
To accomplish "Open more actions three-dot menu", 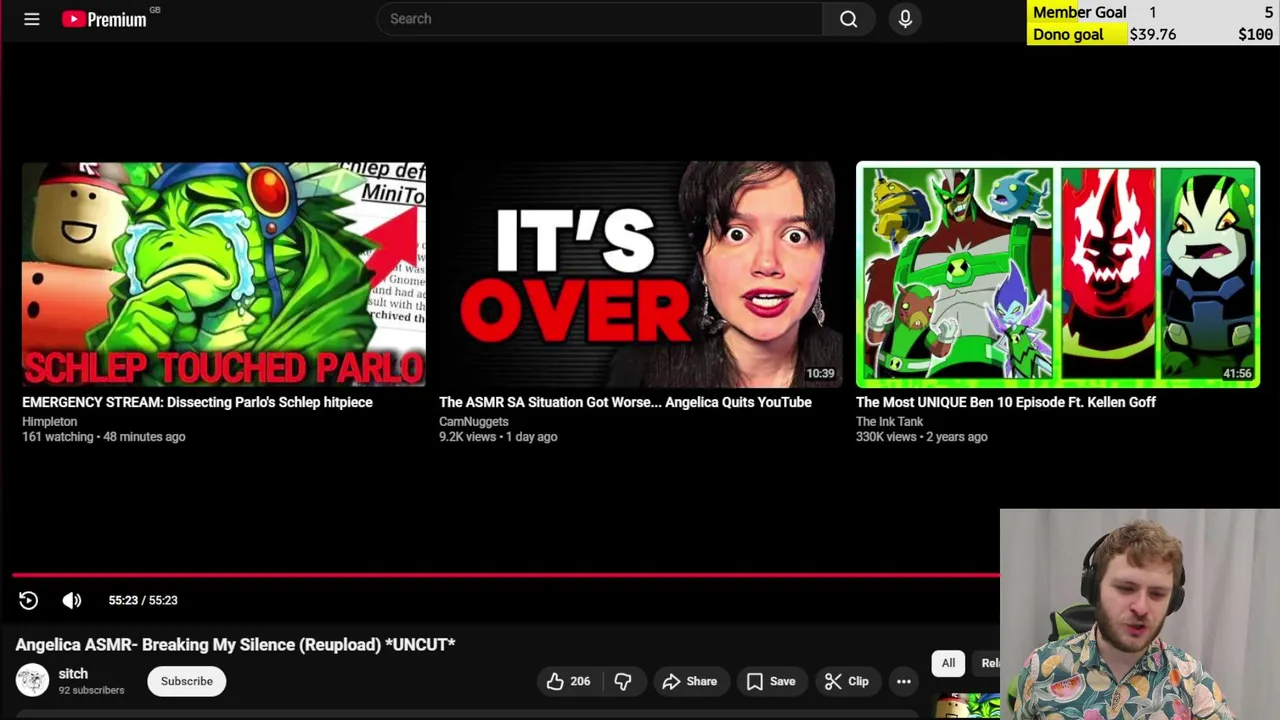I will click(x=903, y=681).
